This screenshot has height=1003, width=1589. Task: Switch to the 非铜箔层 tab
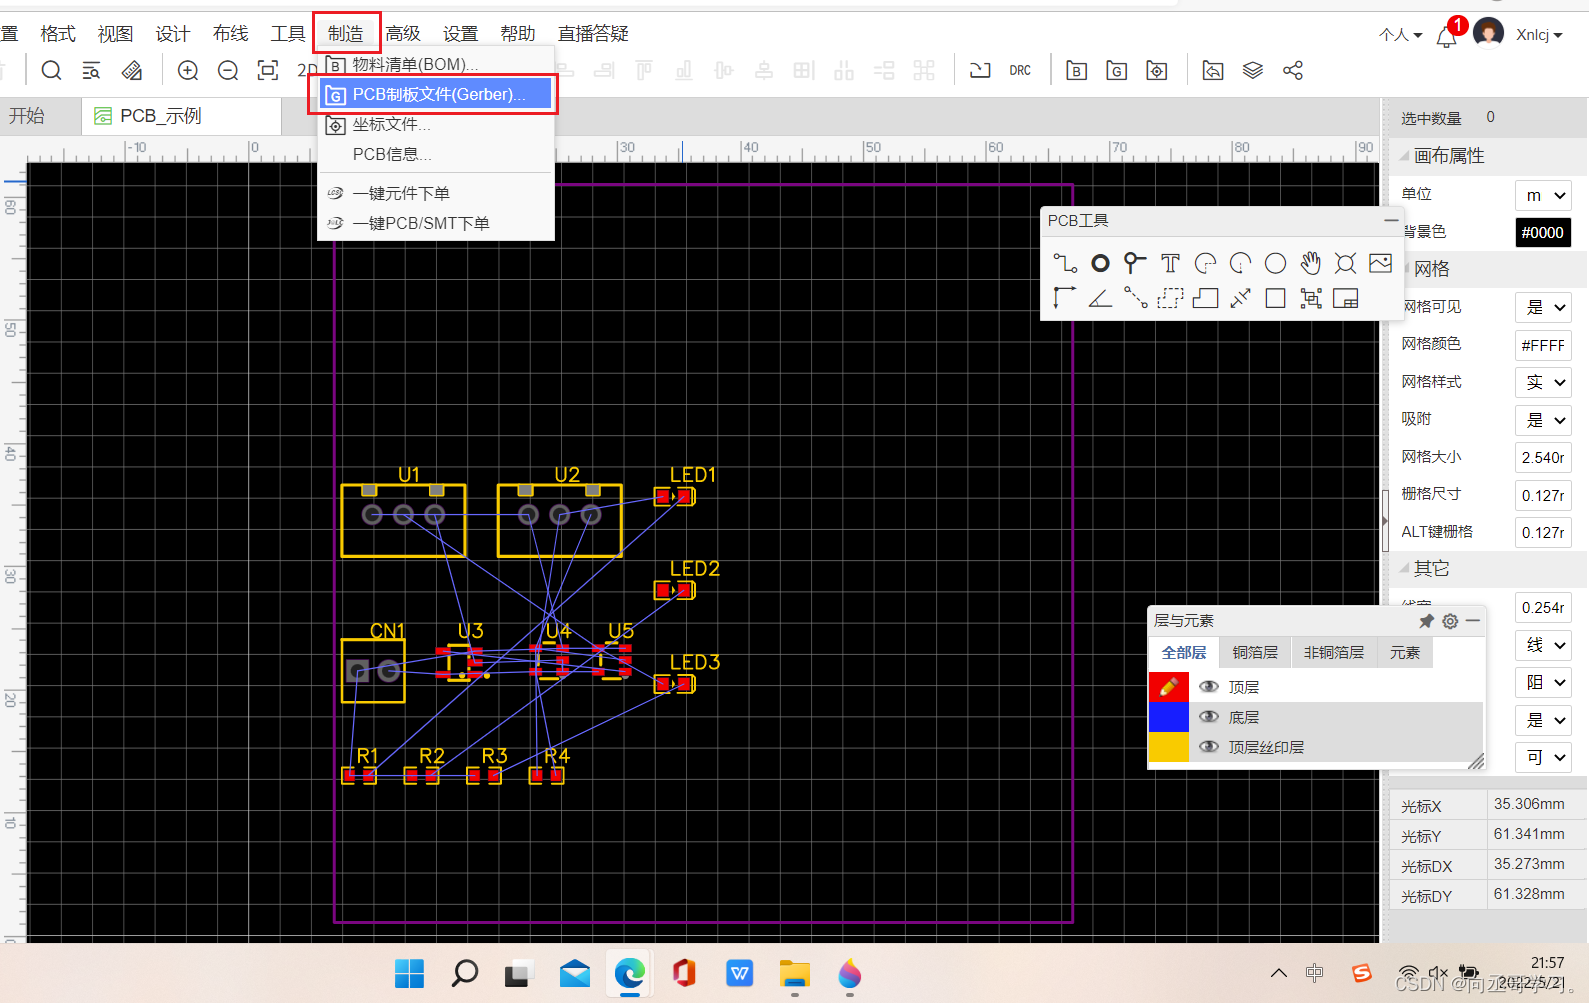(x=1334, y=652)
